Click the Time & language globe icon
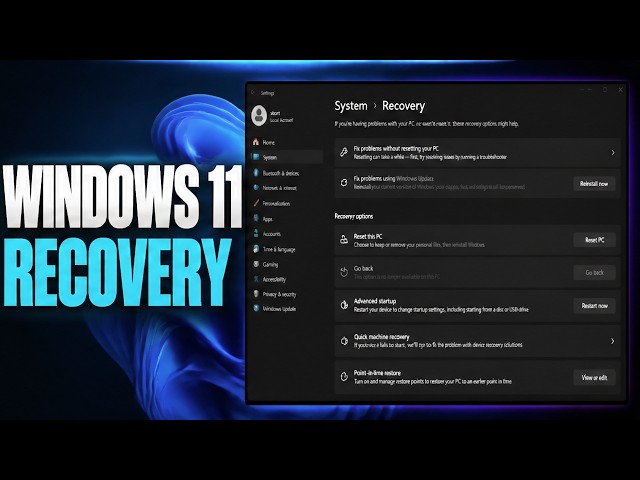This screenshot has height=480, width=640. pos(256,249)
